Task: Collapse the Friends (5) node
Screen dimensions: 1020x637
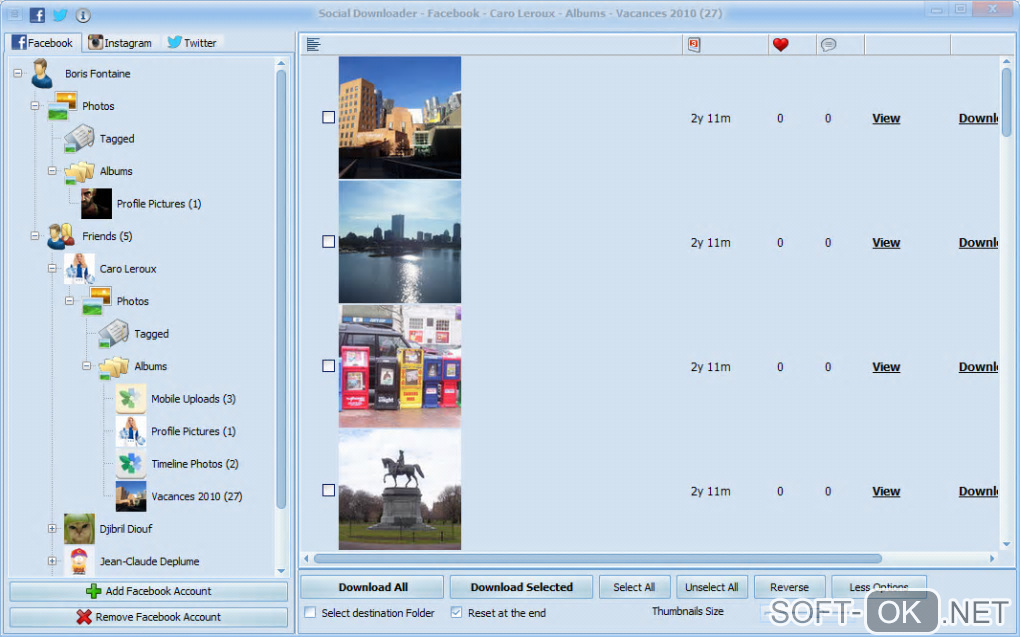Action: tap(35, 236)
